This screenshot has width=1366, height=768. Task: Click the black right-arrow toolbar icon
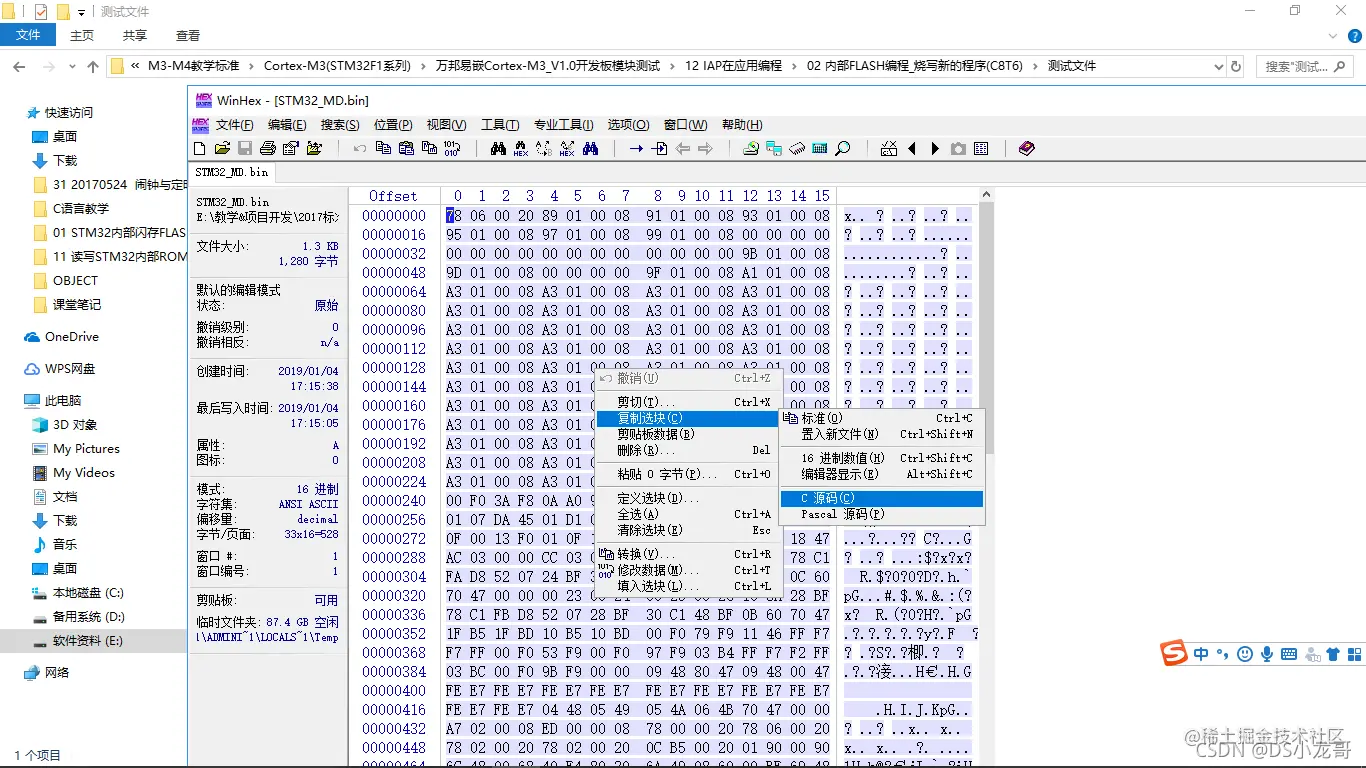[x=935, y=148]
